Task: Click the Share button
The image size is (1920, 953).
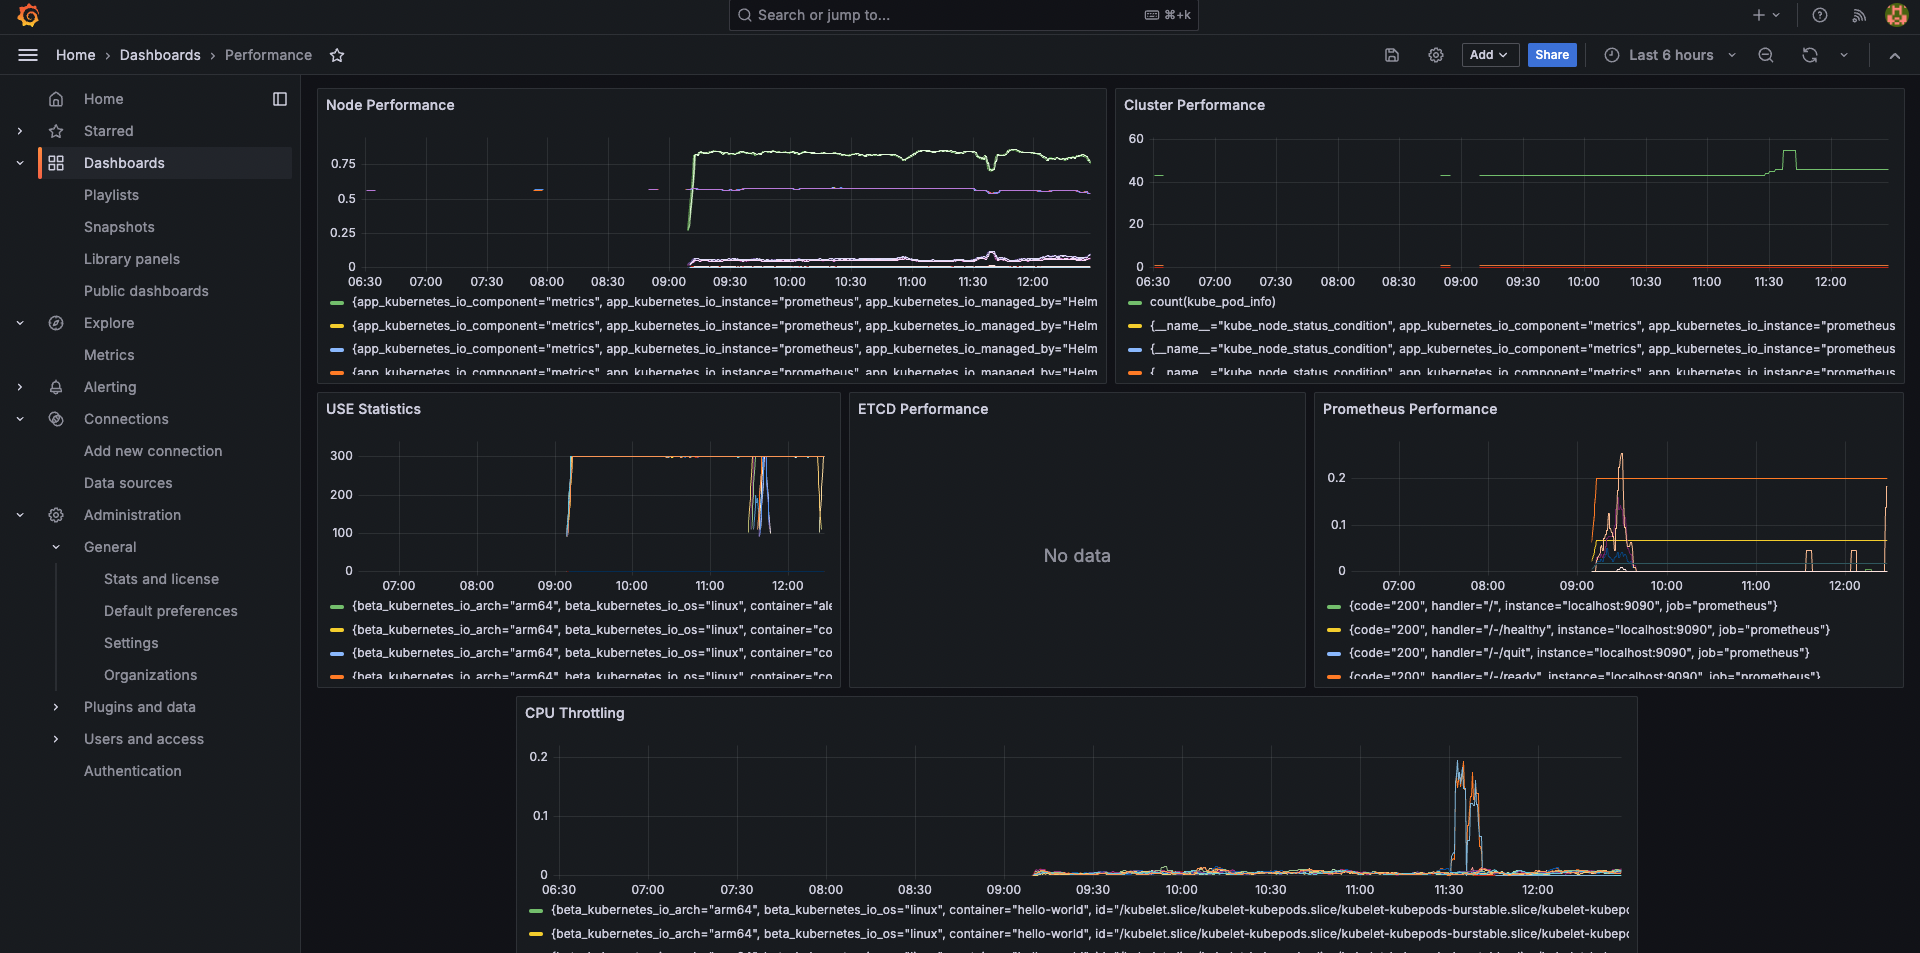Action: coord(1552,55)
